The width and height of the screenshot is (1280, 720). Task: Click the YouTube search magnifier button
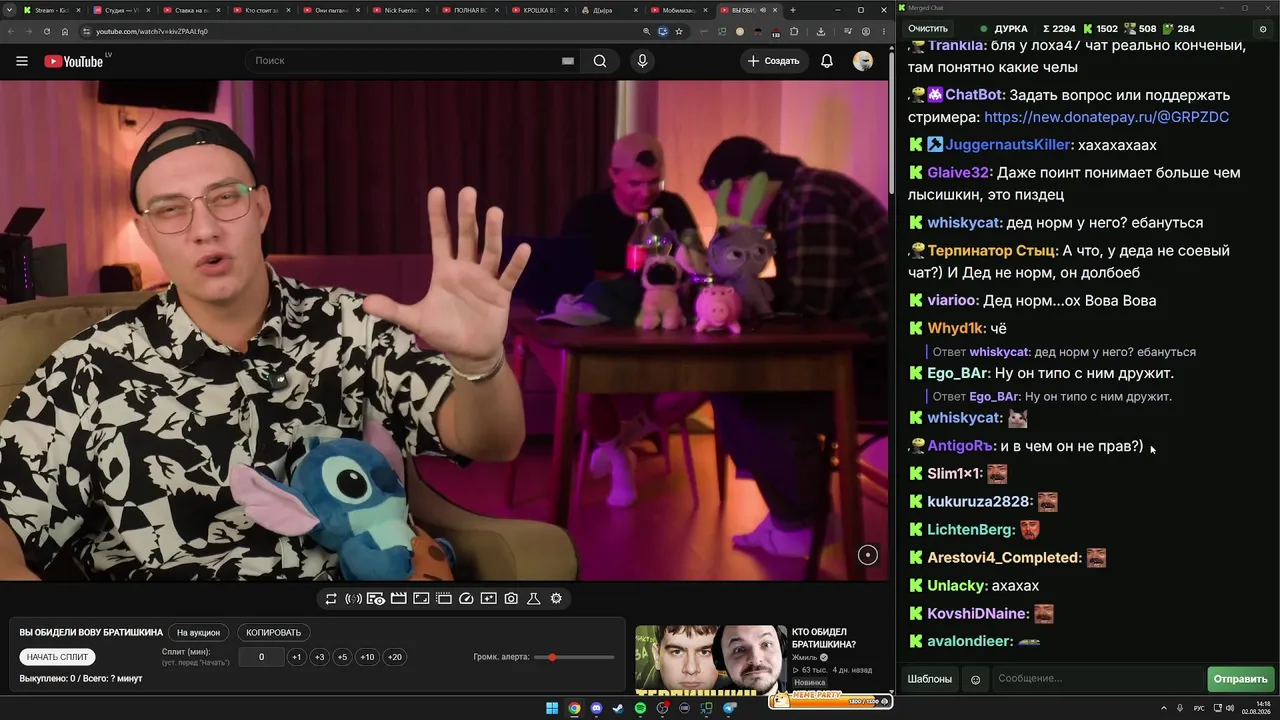pos(600,61)
